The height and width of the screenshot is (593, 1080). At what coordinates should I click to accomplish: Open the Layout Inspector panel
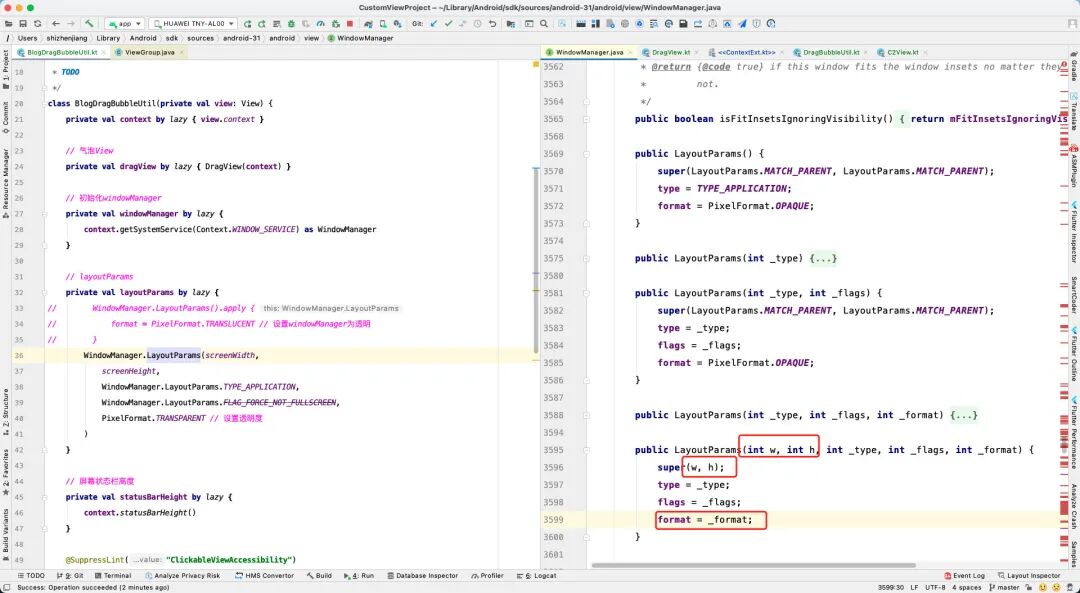[x=1028, y=576]
